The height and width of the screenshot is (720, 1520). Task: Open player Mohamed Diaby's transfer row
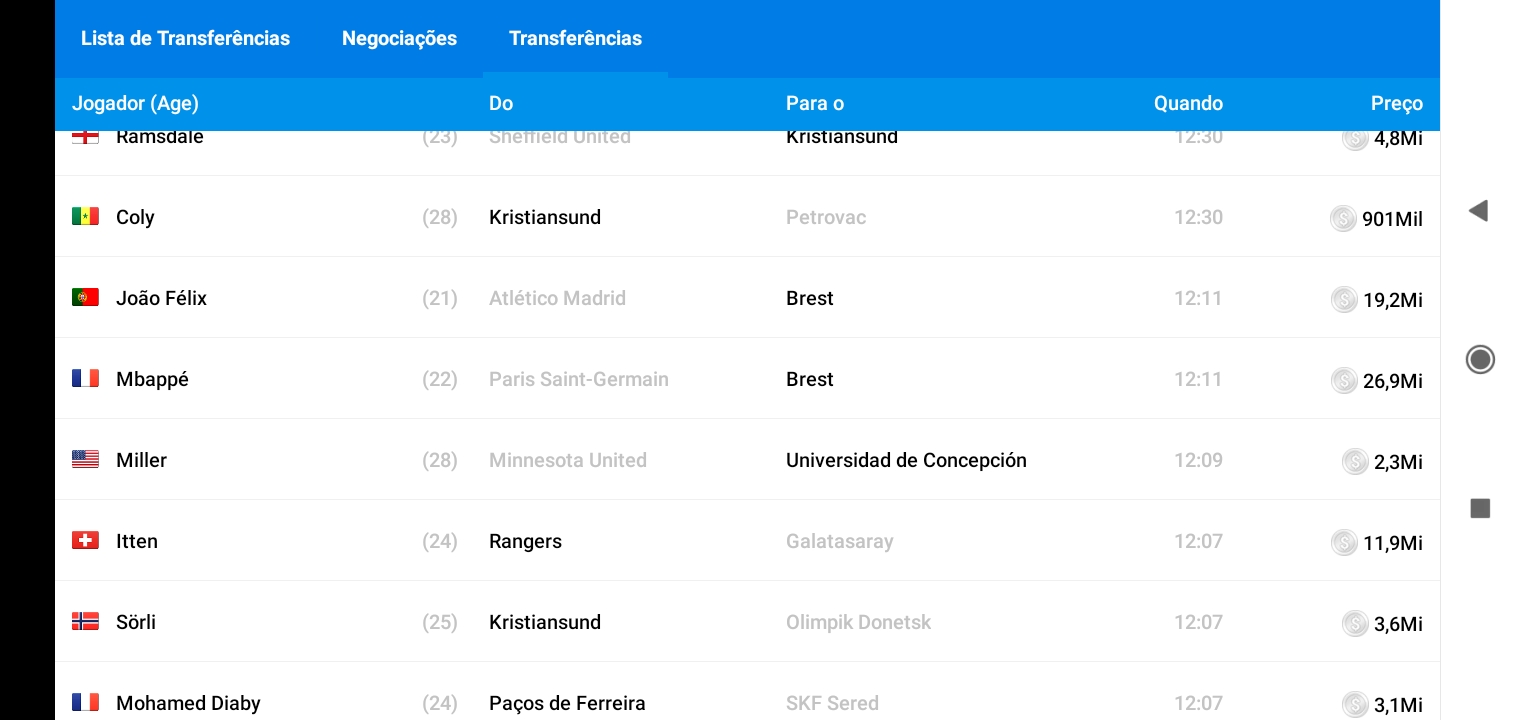[188, 703]
